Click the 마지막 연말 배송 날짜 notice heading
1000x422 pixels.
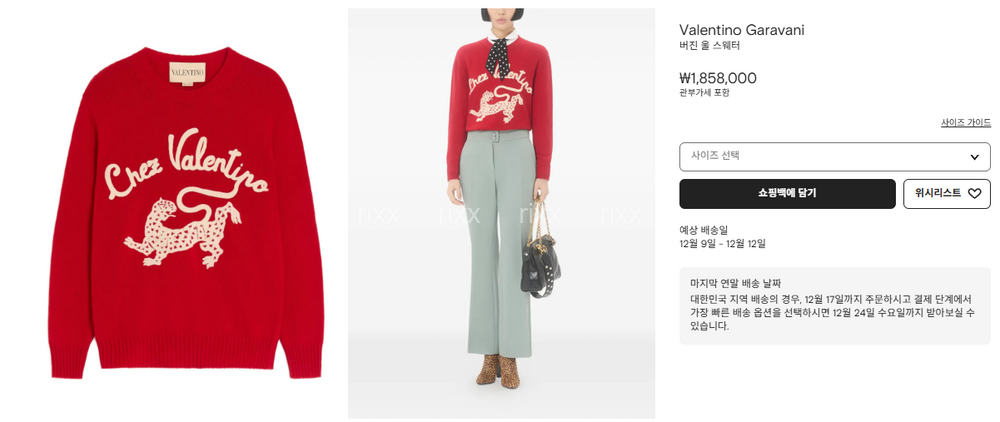(735, 283)
